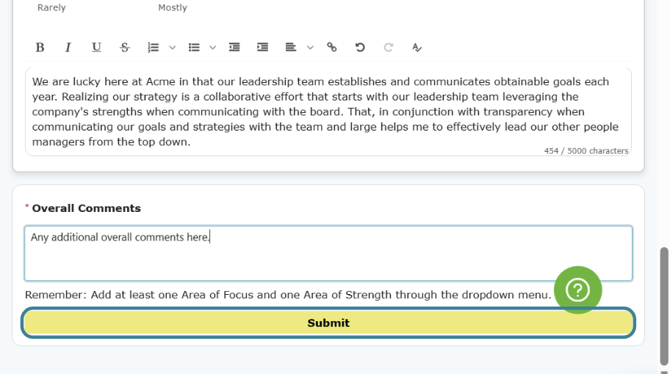Apply strikethrough formatting
Image resolution: width=670 pixels, height=374 pixels.
124,47
